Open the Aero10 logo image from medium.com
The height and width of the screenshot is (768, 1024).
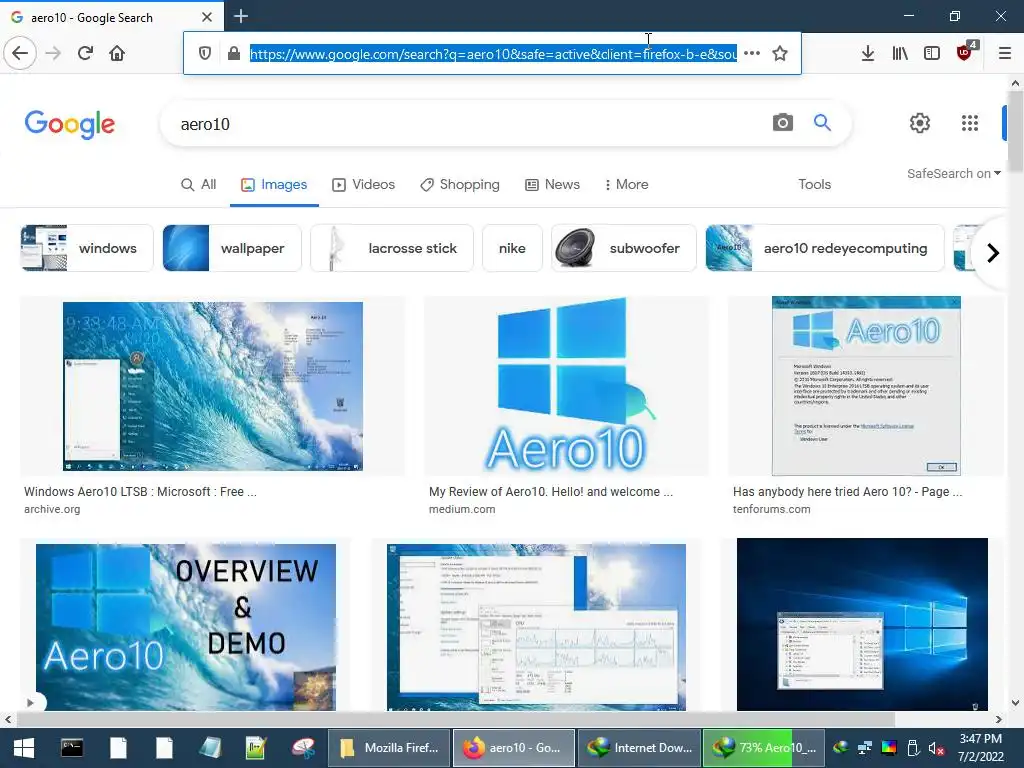[x=567, y=385]
